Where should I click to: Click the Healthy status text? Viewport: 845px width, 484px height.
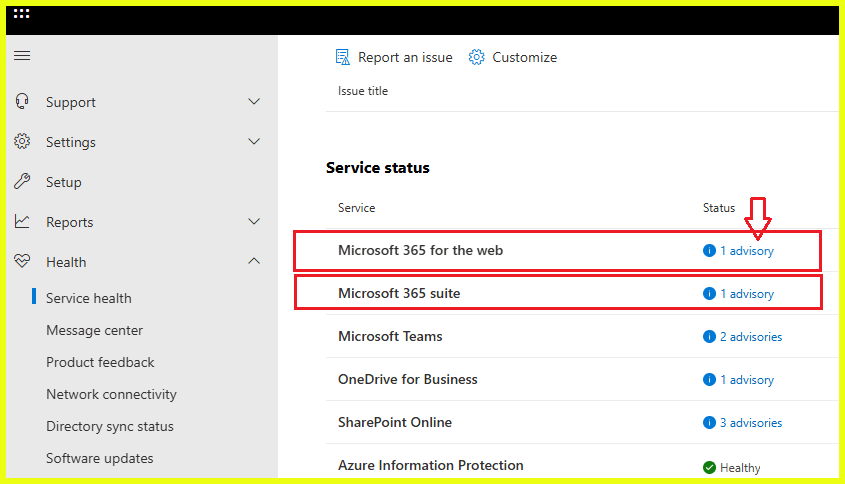[740, 468]
